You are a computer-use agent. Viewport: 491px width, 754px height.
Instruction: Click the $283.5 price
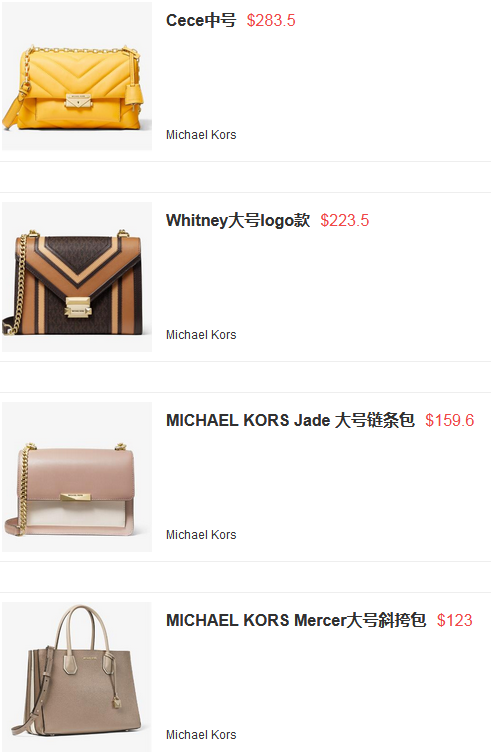pyautogui.click(x=271, y=20)
